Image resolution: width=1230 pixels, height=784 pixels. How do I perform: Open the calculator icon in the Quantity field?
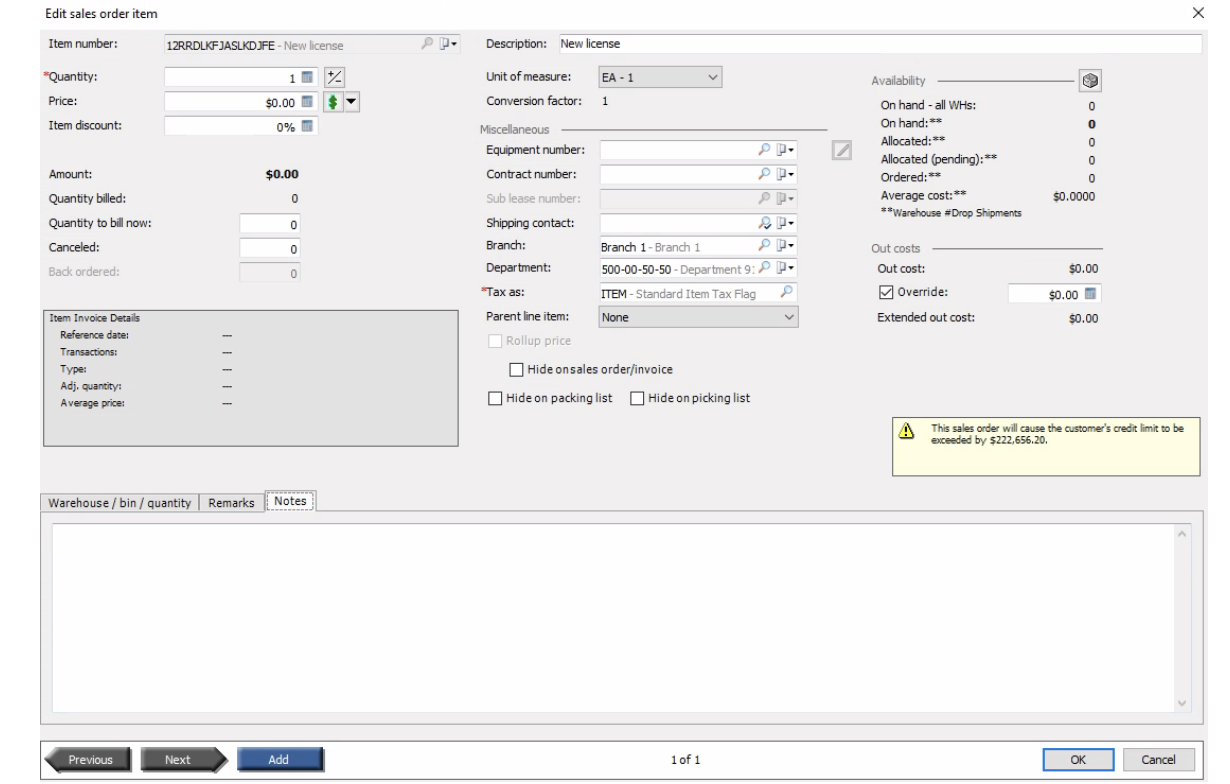tap(308, 76)
